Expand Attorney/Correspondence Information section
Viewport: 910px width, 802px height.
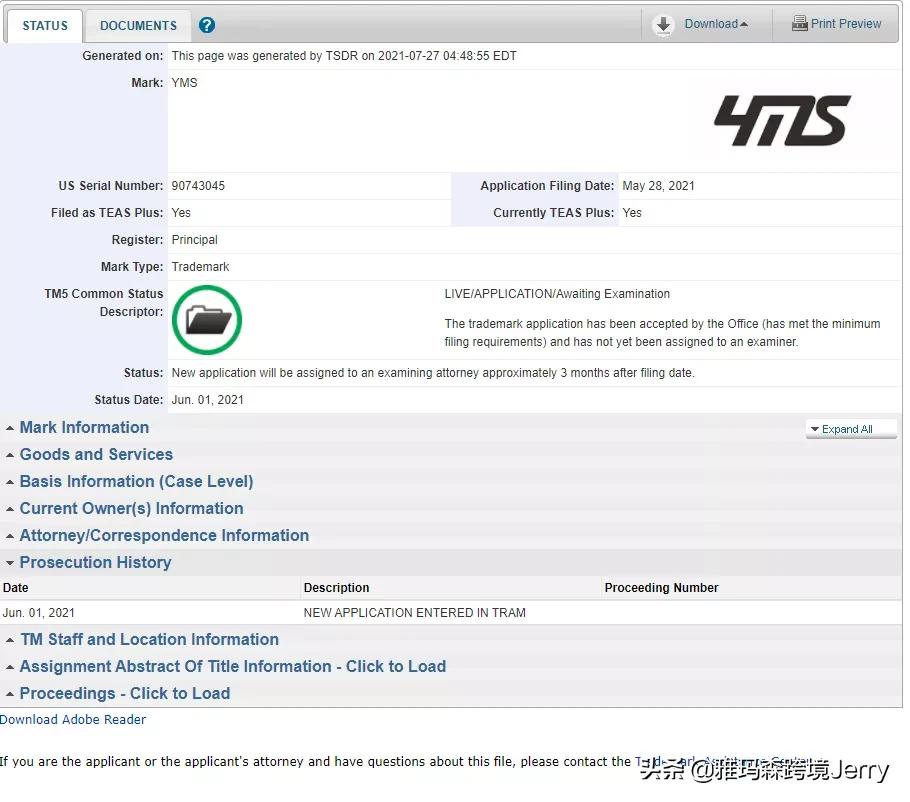[x=164, y=535]
